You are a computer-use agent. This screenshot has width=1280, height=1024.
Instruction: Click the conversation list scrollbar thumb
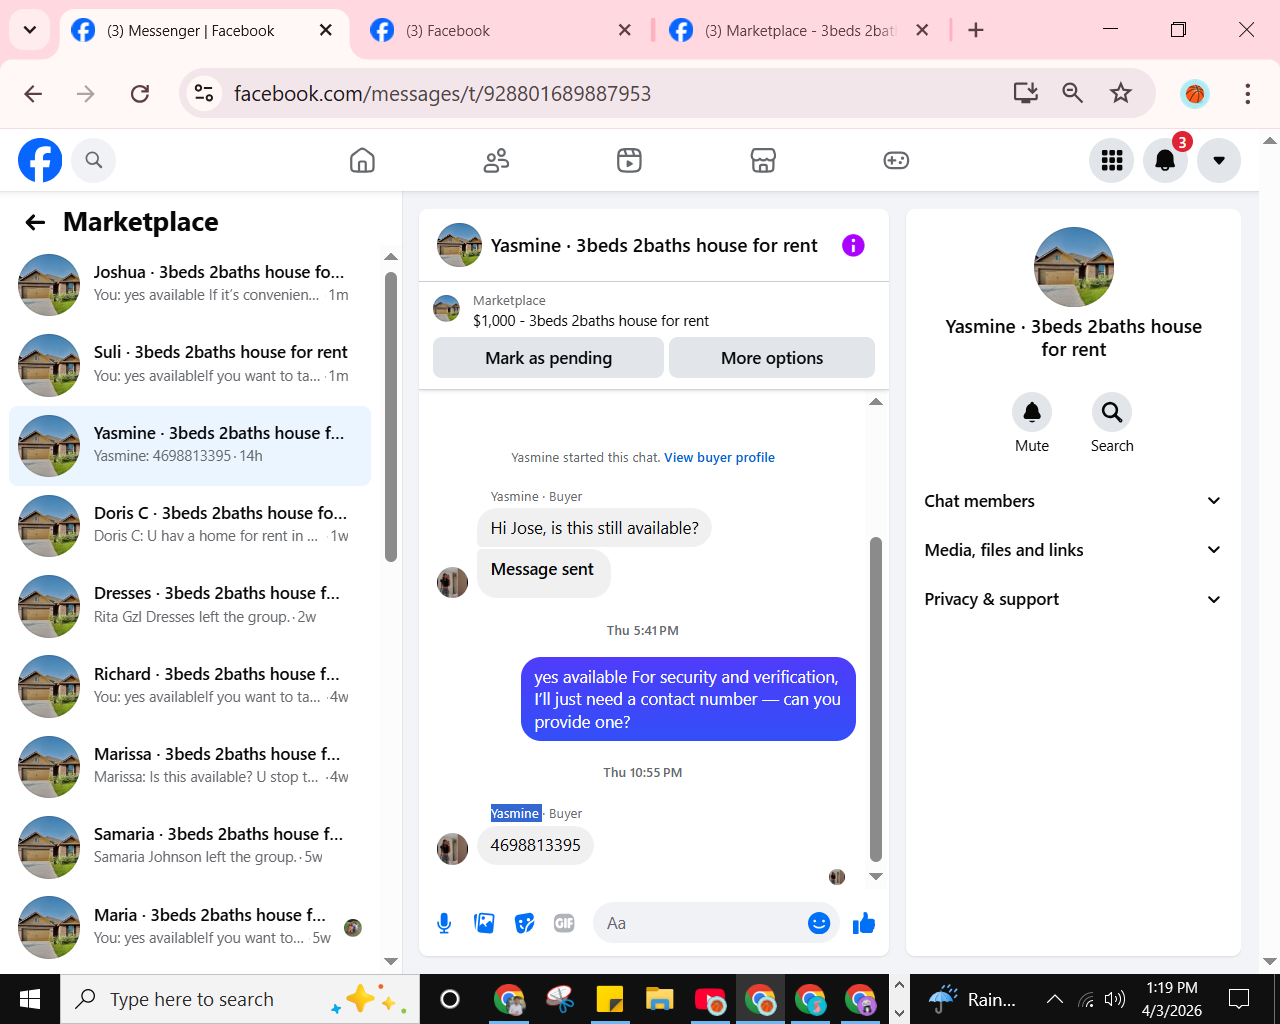coord(391,417)
